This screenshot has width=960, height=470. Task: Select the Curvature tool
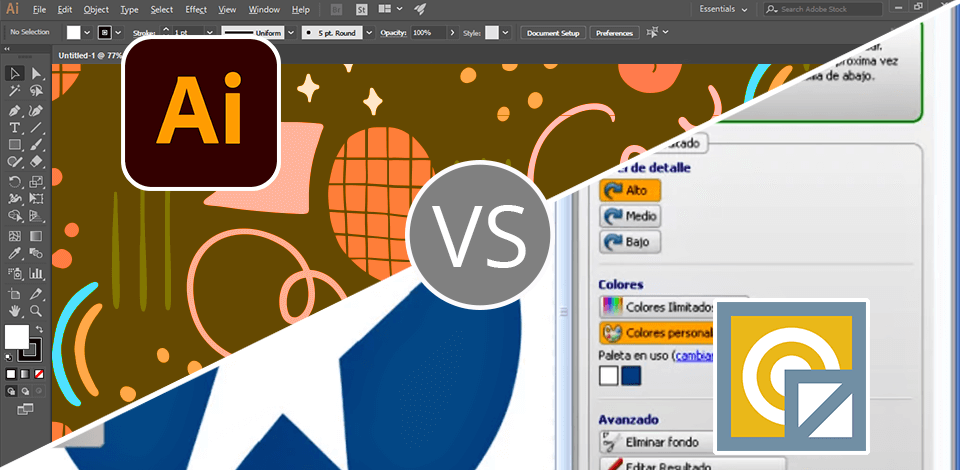click(36, 111)
